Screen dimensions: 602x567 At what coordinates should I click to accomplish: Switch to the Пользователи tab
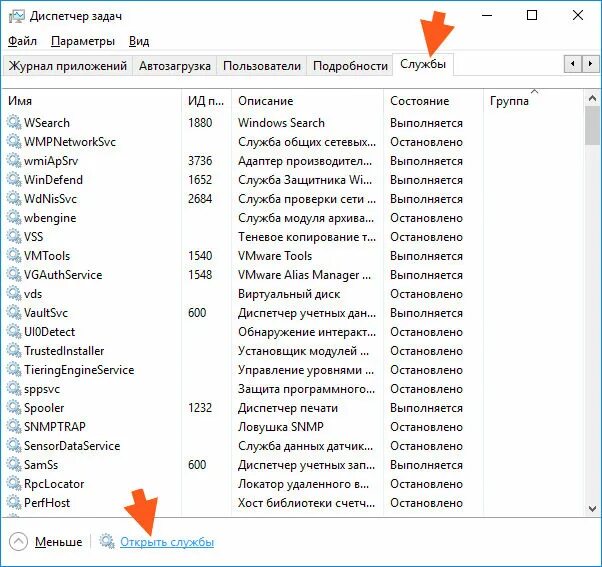pyautogui.click(x=262, y=66)
